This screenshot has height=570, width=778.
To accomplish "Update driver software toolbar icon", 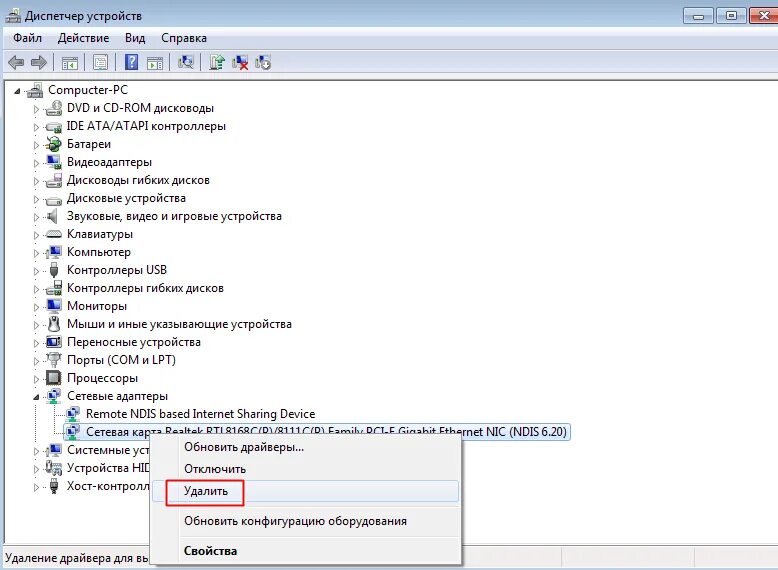I will pyautogui.click(x=217, y=63).
